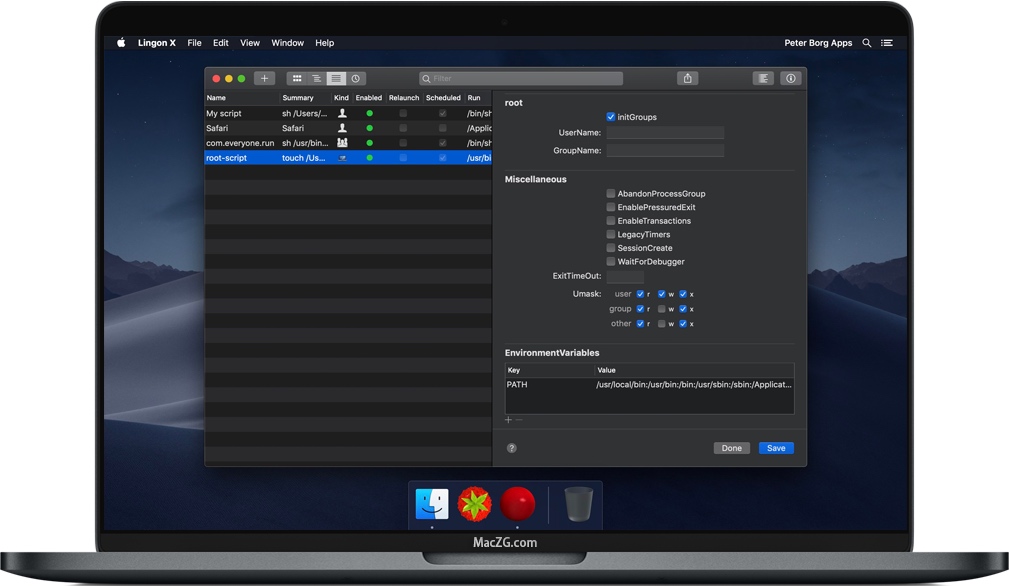Open the clock schedule view icon
The width and height of the screenshot is (1009, 586).
coord(356,78)
